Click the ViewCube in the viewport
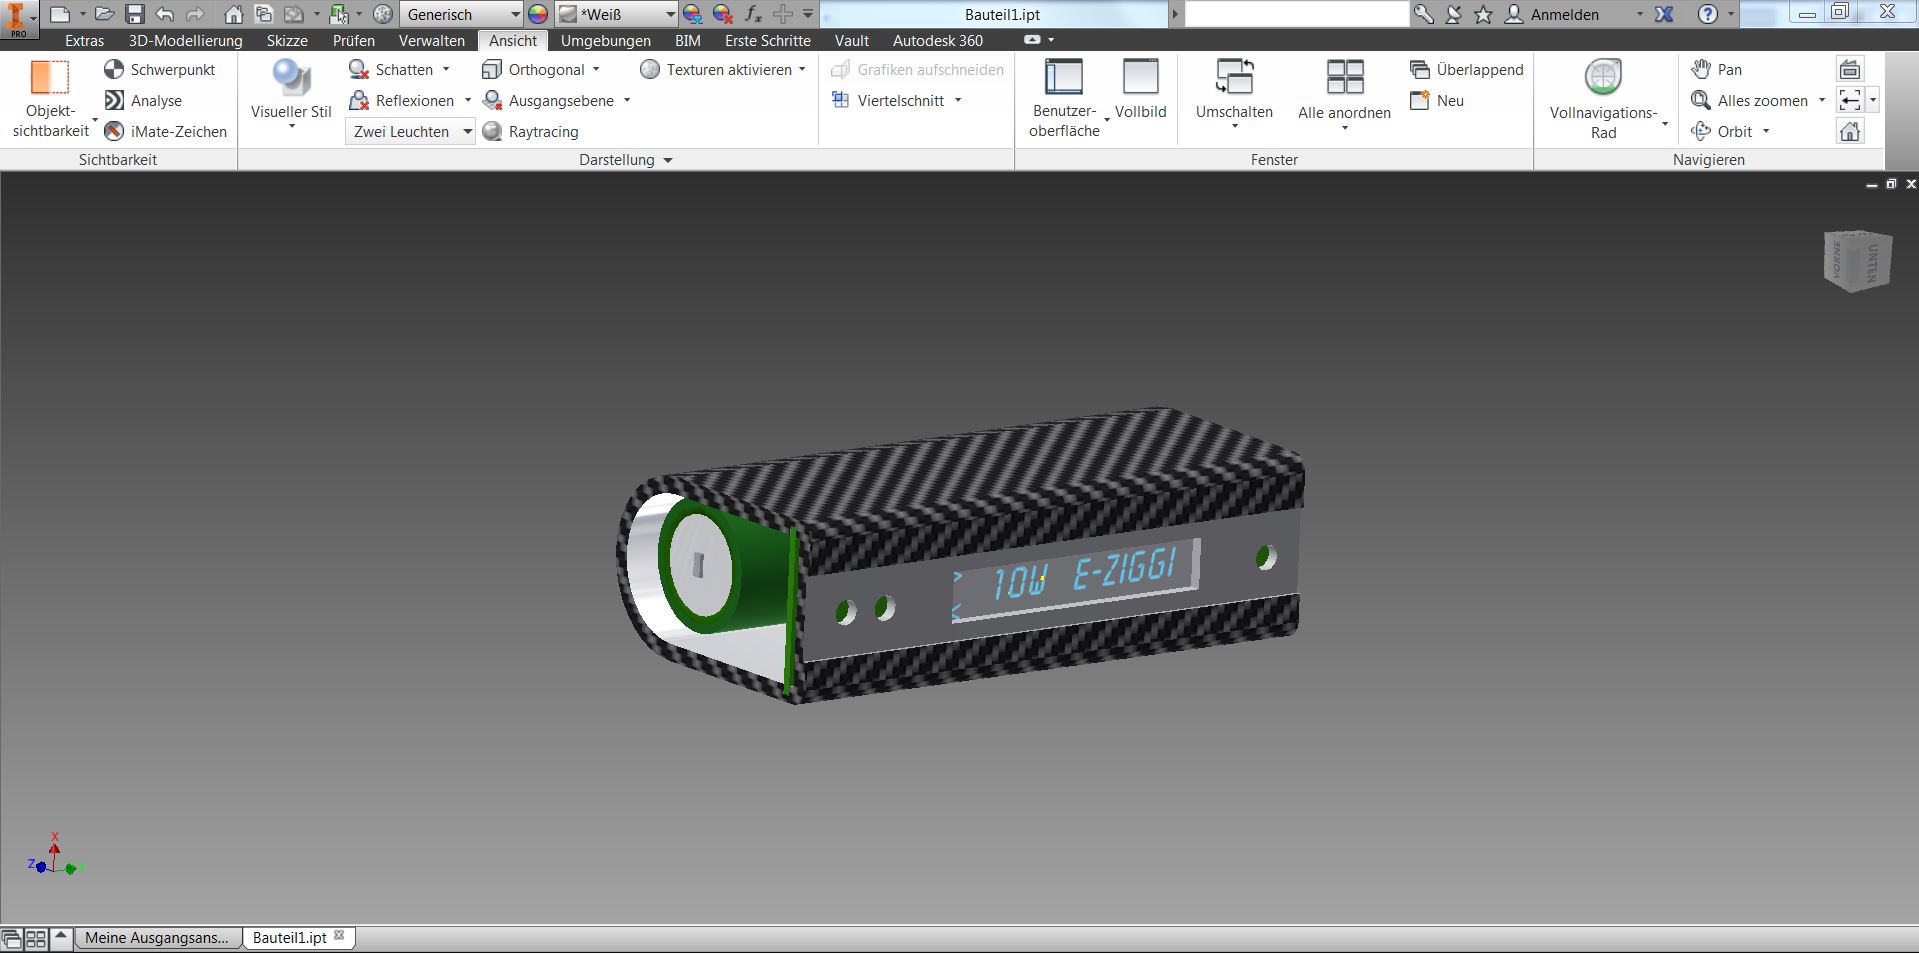Screen dimensions: 1919x954 [x=1857, y=261]
